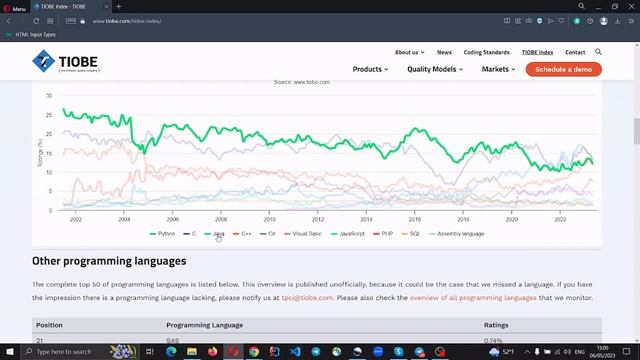Open Visual Studio Code from taskbar

[x=296, y=351]
